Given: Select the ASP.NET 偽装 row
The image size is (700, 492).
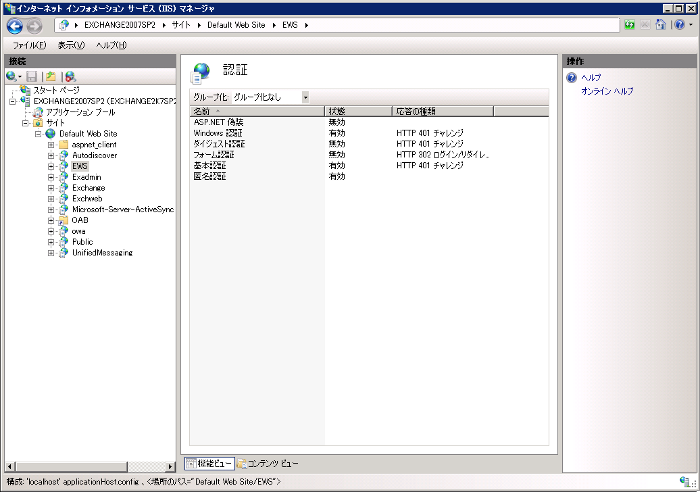Looking at the screenshot, I should (369, 122).
